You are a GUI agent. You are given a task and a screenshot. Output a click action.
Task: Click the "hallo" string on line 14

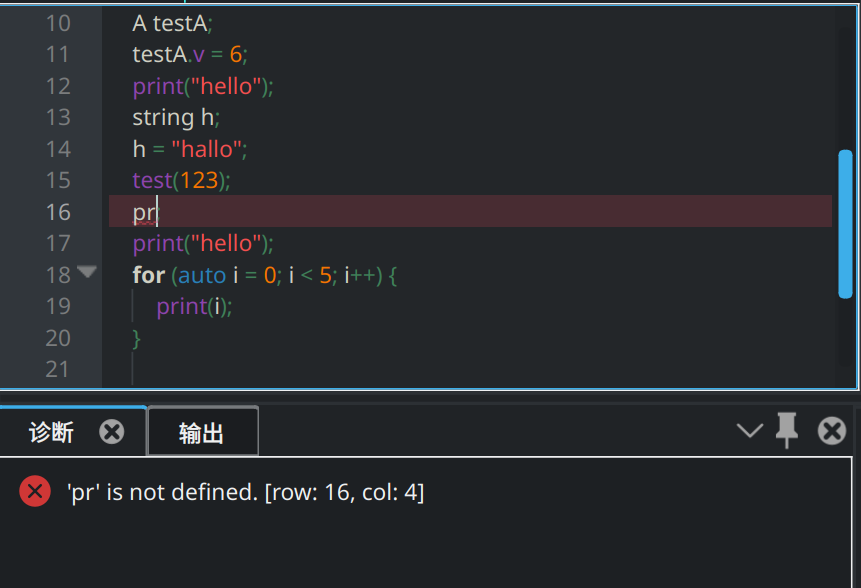click(x=207, y=149)
